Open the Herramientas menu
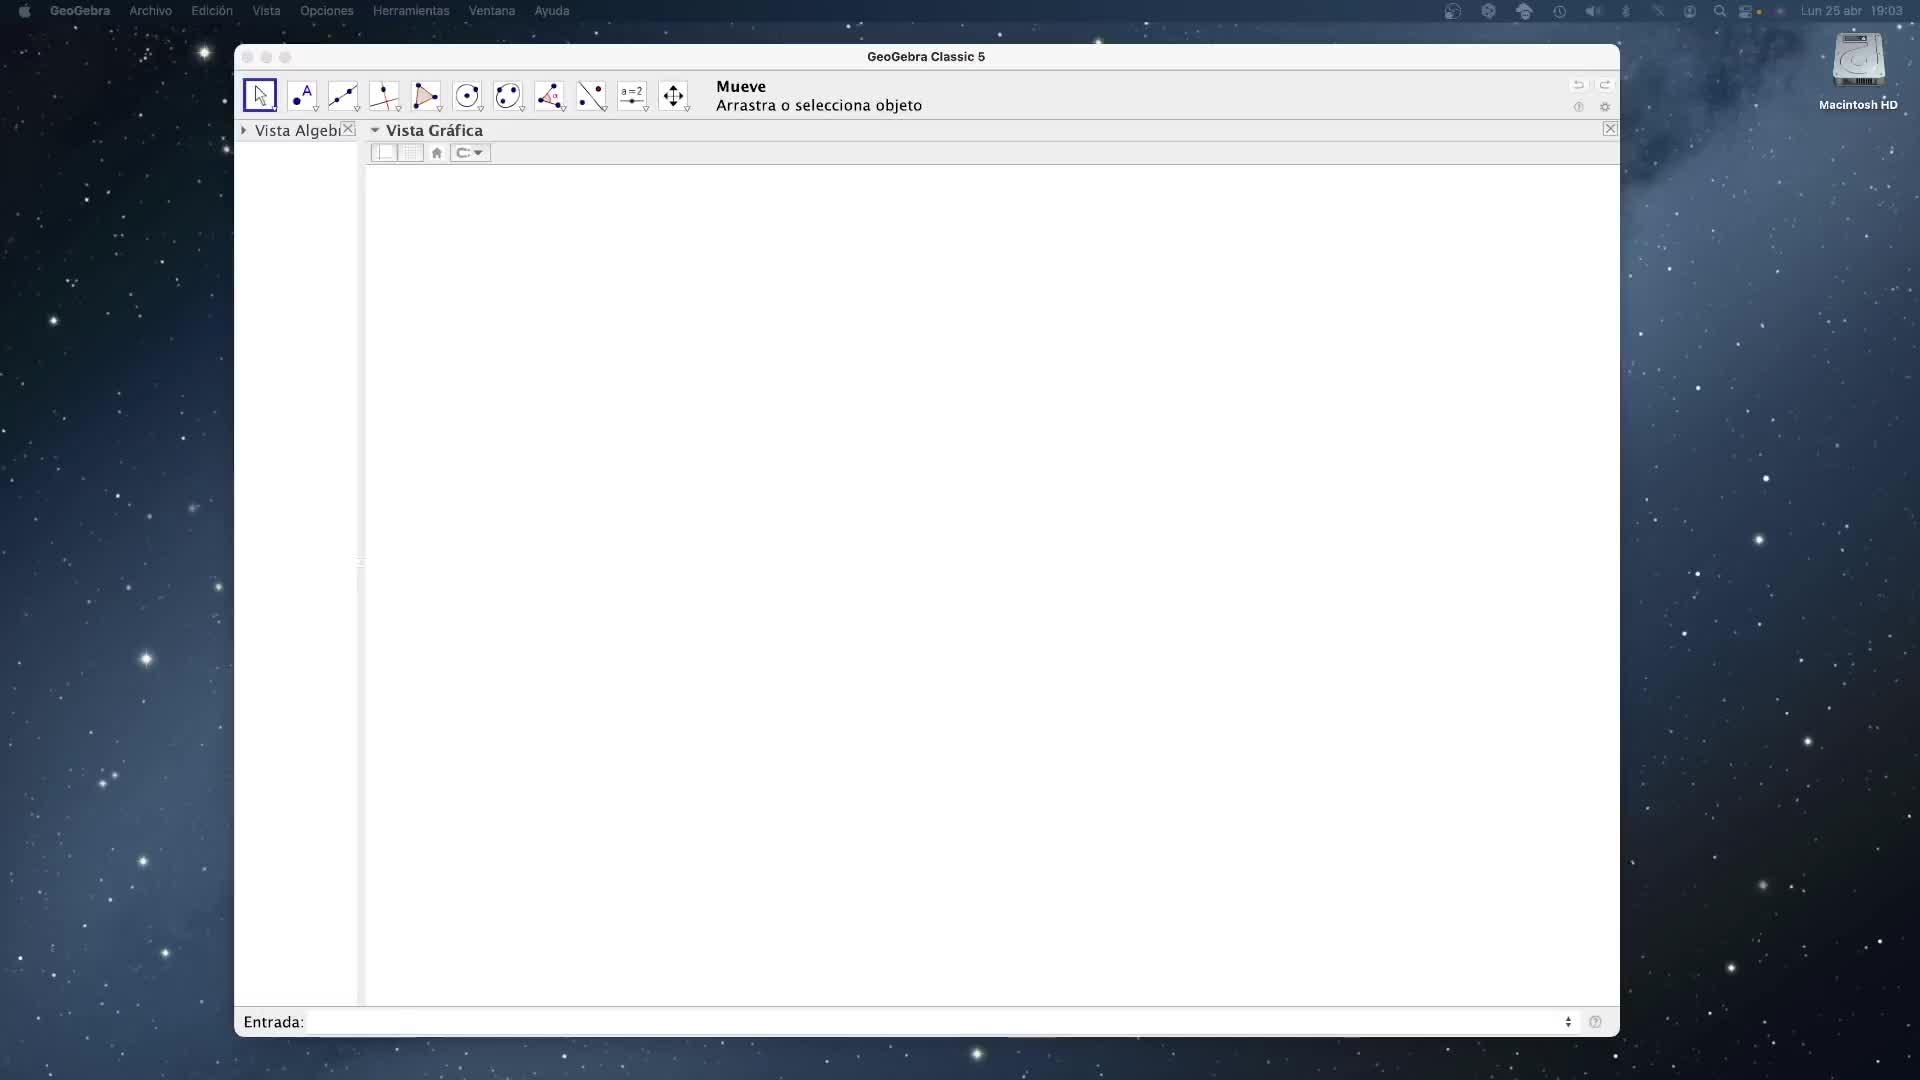Viewport: 1920px width, 1080px height. tap(410, 11)
